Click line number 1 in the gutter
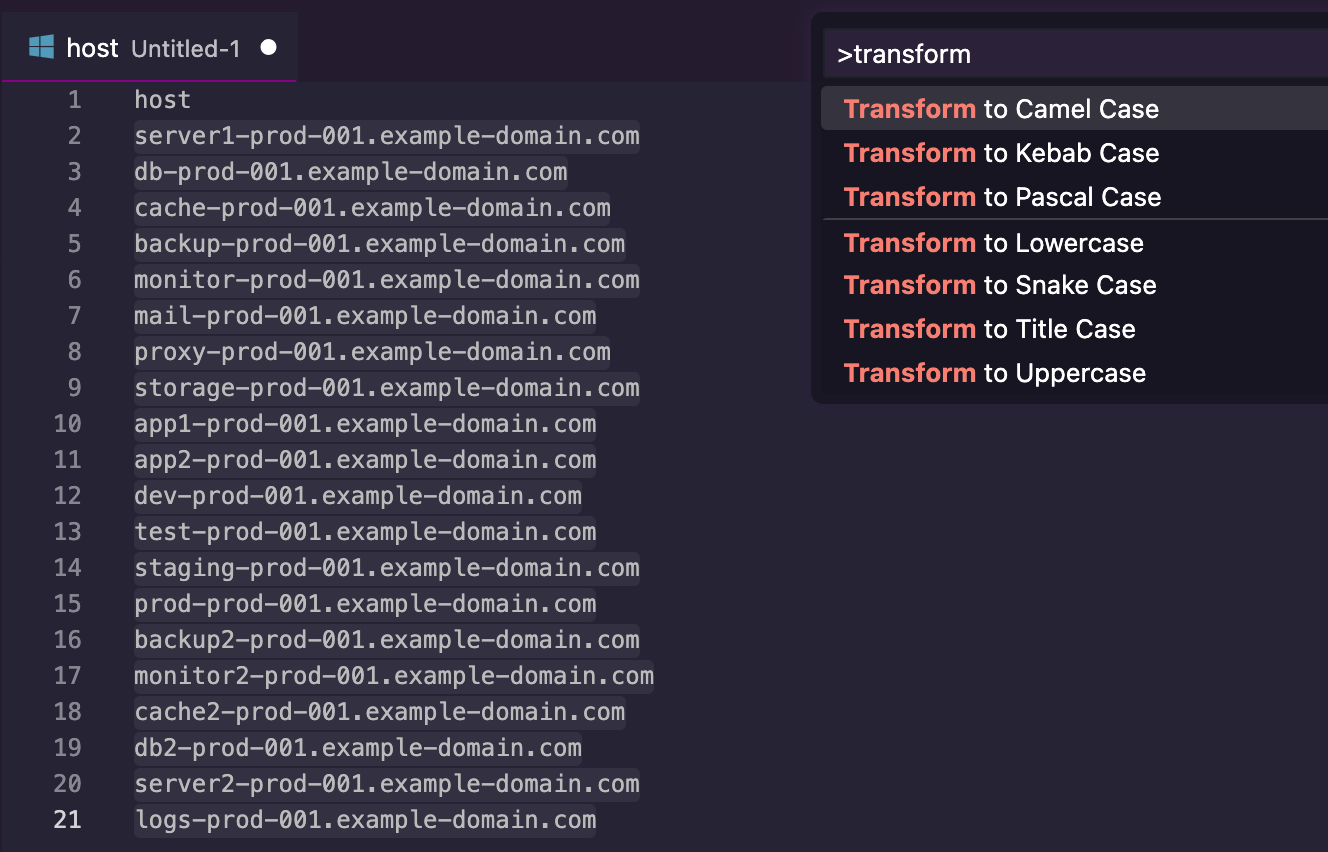This screenshot has height=852, width=1328. click(75, 100)
